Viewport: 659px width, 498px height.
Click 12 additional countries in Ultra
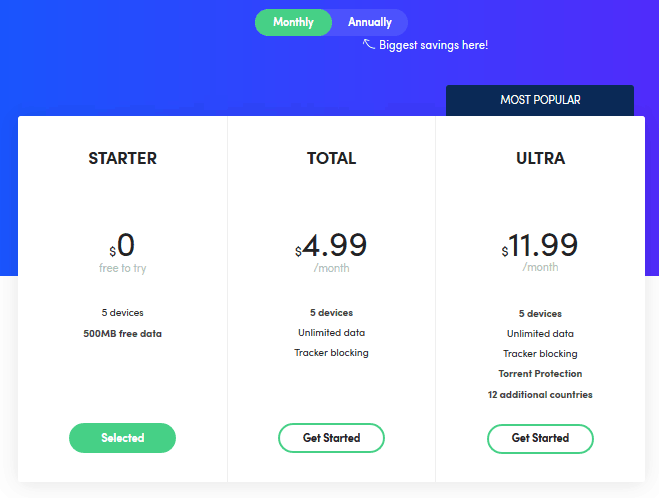[x=540, y=395]
